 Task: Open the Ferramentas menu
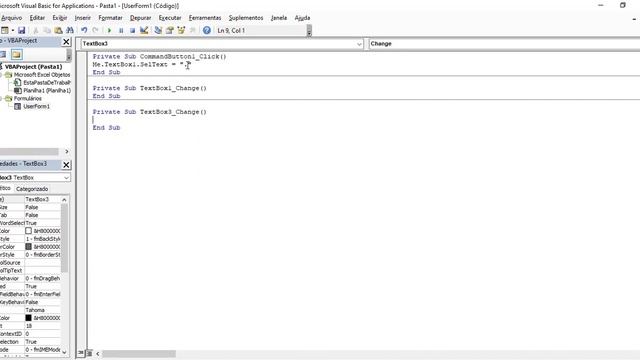[x=205, y=18]
